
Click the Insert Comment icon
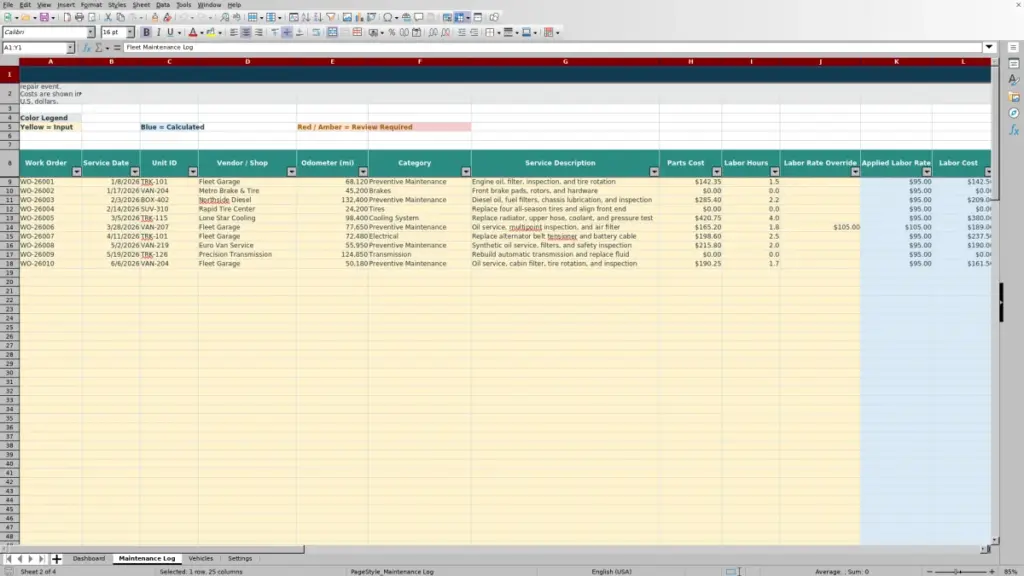[419, 18]
